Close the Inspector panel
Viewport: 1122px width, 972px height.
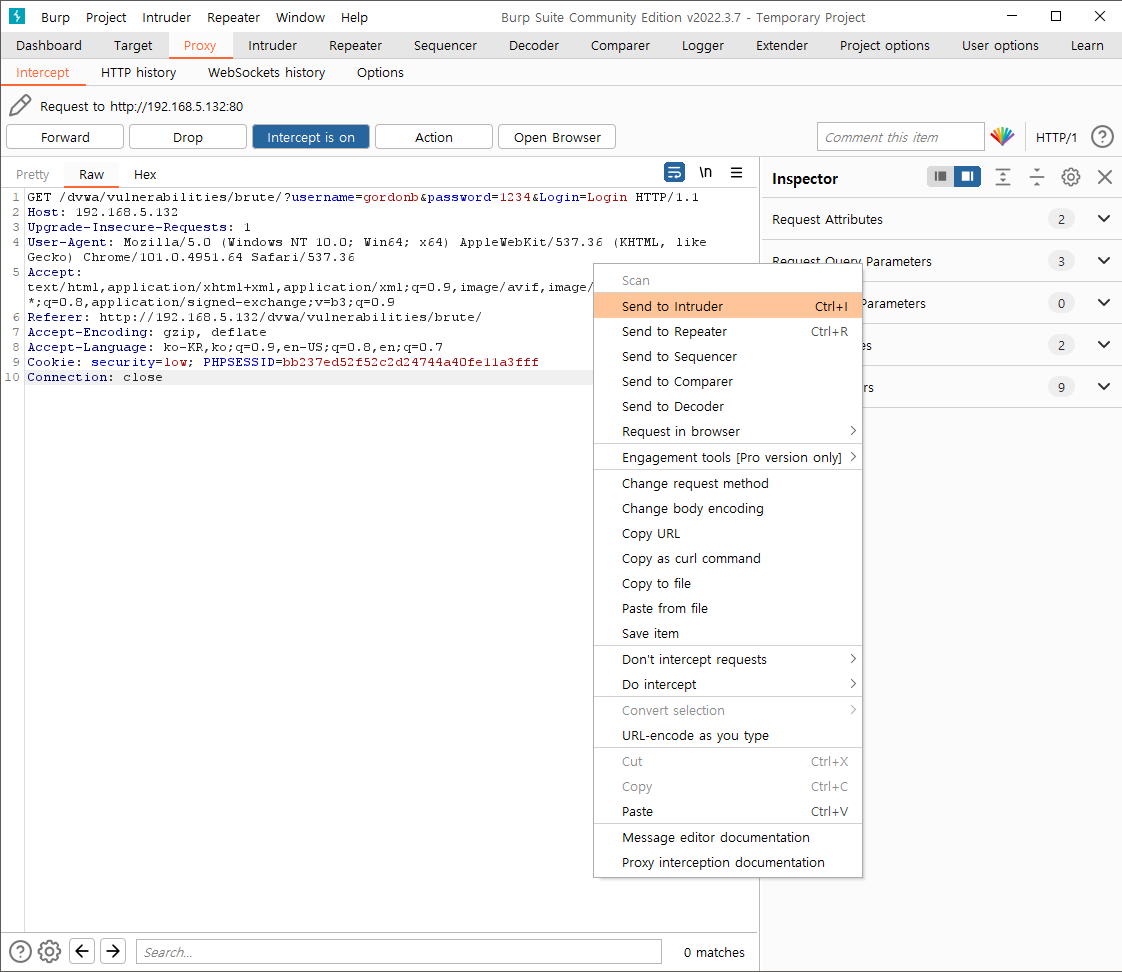point(1105,177)
